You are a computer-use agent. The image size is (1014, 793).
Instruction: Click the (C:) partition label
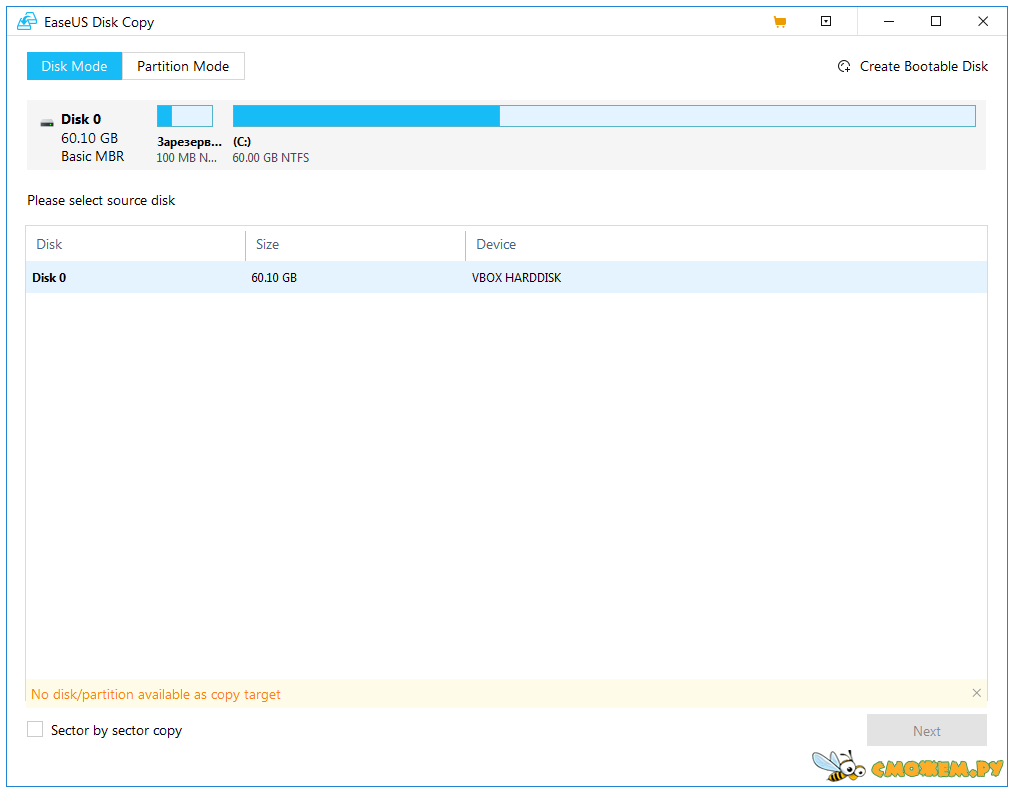click(x=242, y=142)
